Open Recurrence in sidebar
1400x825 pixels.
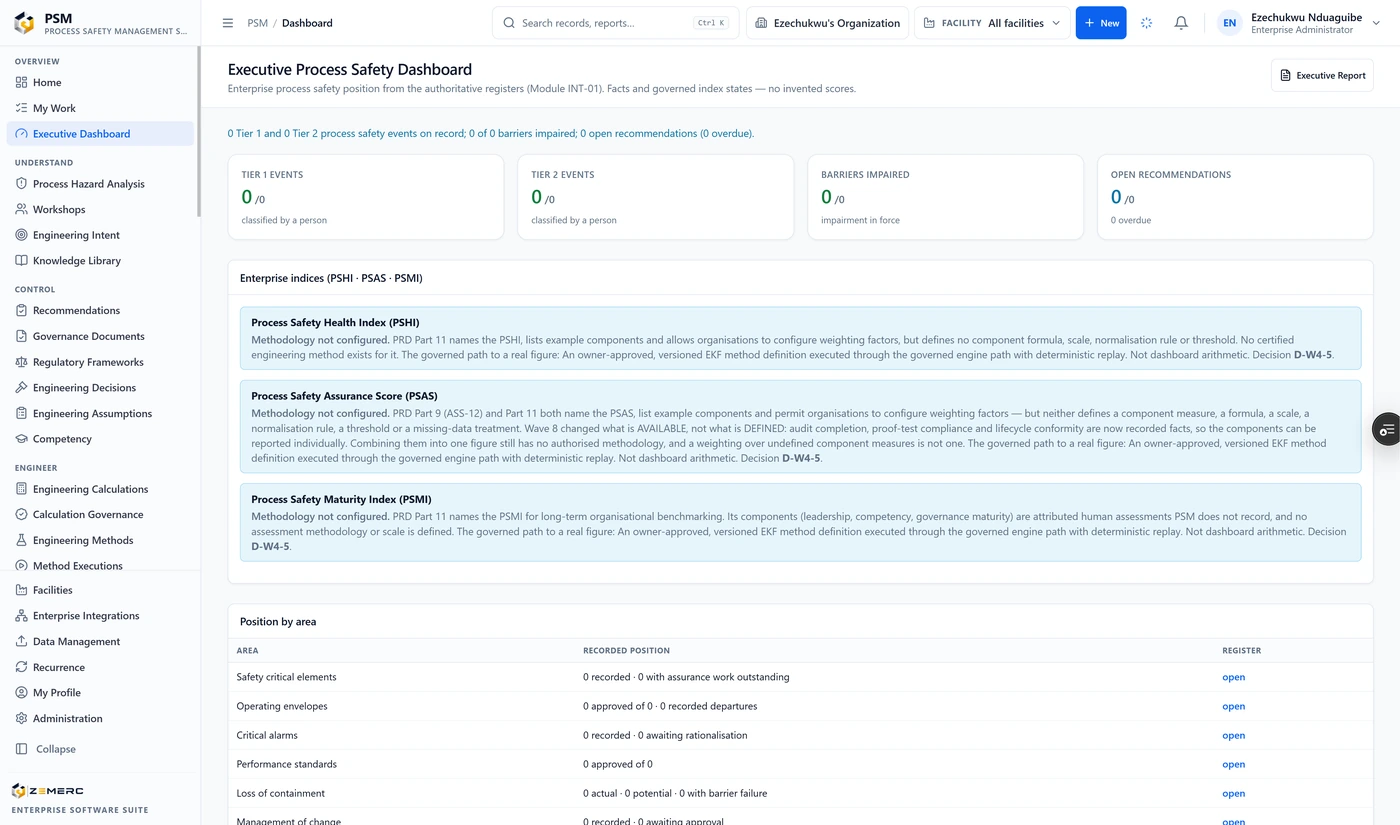pyautogui.click(x=100, y=667)
